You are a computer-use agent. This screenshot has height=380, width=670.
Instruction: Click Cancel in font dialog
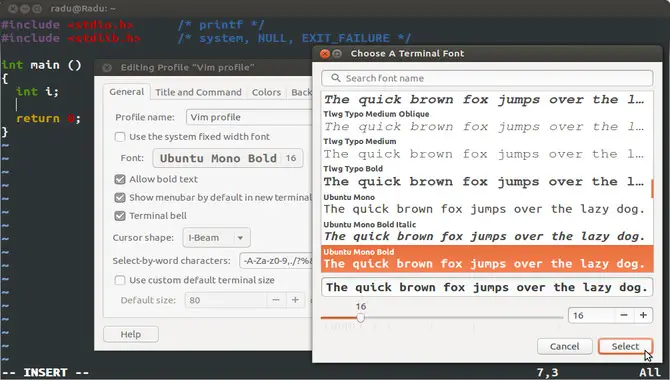click(x=564, y=346)
